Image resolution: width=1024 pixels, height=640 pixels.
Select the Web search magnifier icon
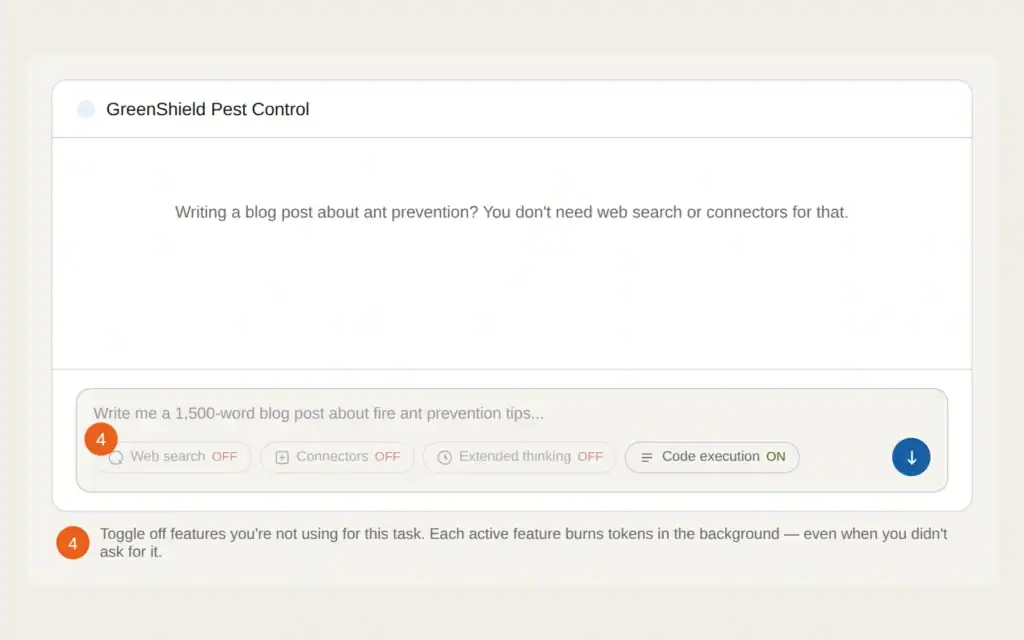point(117,457)
